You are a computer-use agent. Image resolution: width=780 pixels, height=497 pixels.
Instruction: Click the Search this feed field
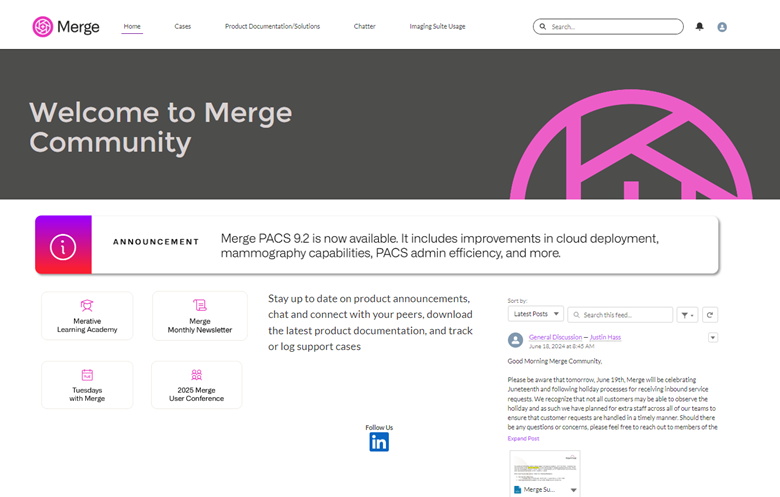(620, 315)
